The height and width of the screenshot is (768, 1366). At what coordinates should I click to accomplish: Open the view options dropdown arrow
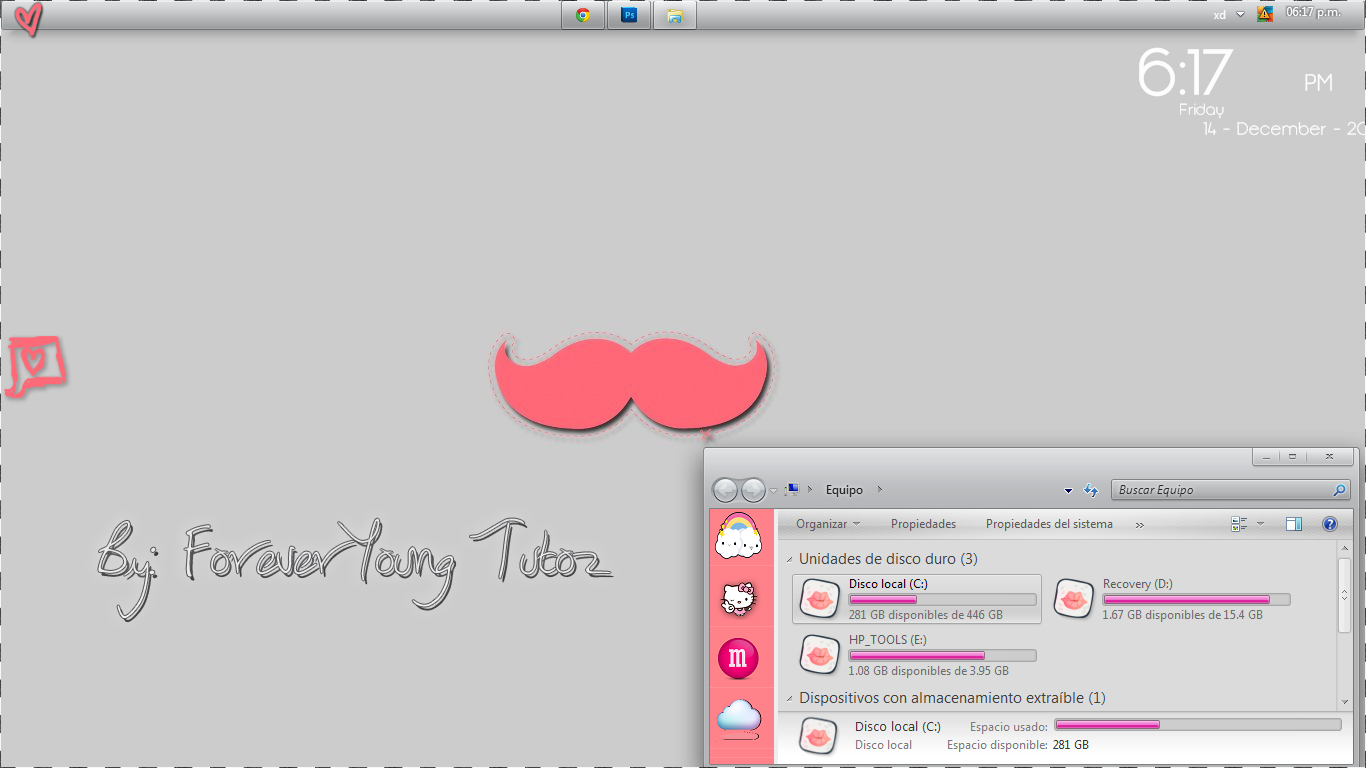coord(1260,524)
